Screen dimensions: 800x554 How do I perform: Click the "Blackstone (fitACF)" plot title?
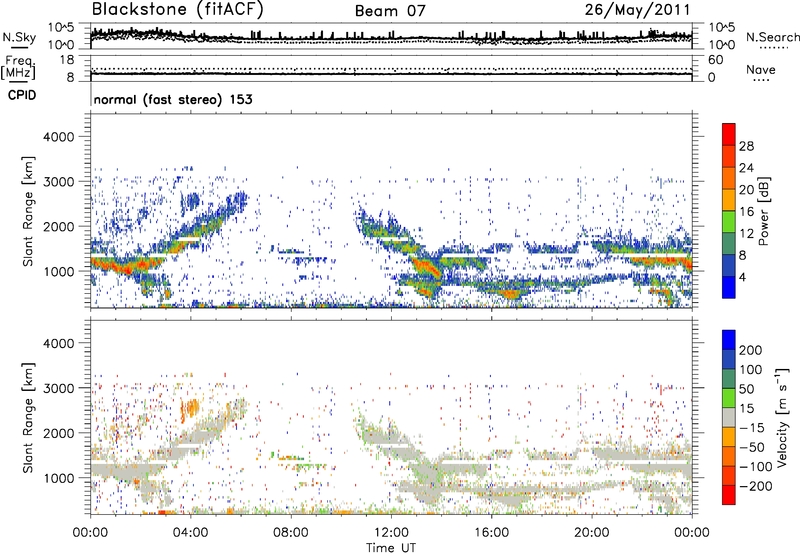pyautogui.click(x=178, y=10)
